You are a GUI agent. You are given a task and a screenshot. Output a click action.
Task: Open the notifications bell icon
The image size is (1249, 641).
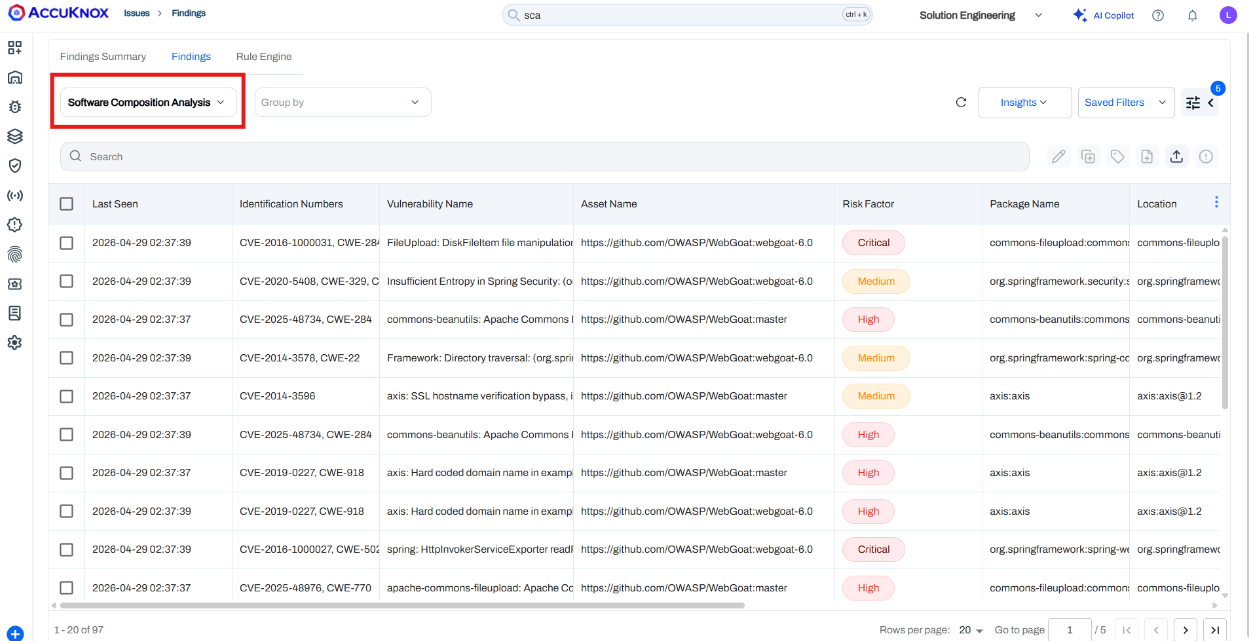[x=1192, y=15]
